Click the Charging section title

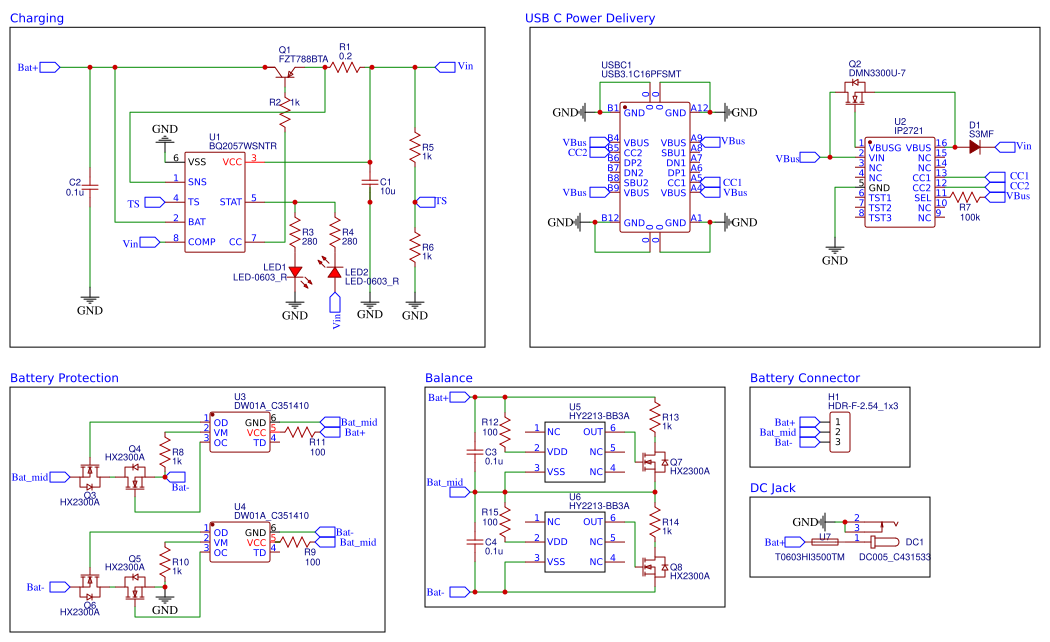37,18
